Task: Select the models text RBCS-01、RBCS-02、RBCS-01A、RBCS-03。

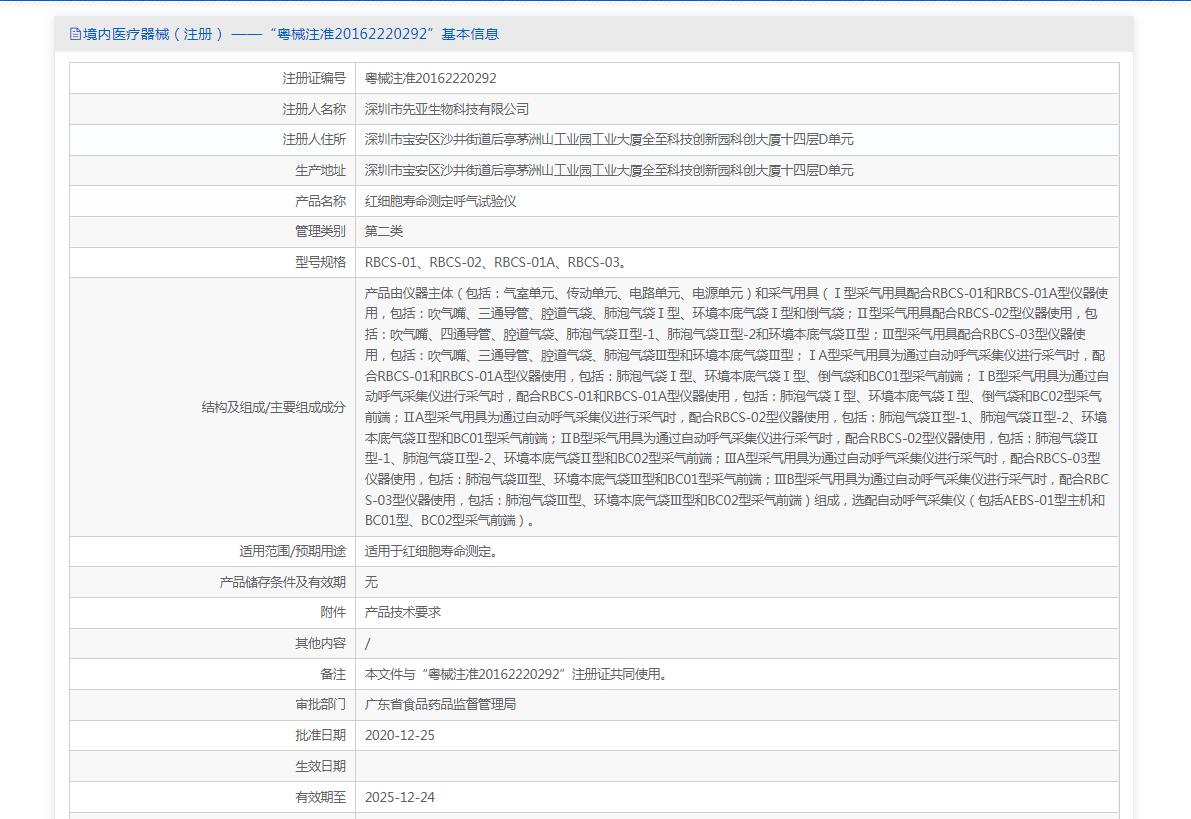Action: (498, 262)
